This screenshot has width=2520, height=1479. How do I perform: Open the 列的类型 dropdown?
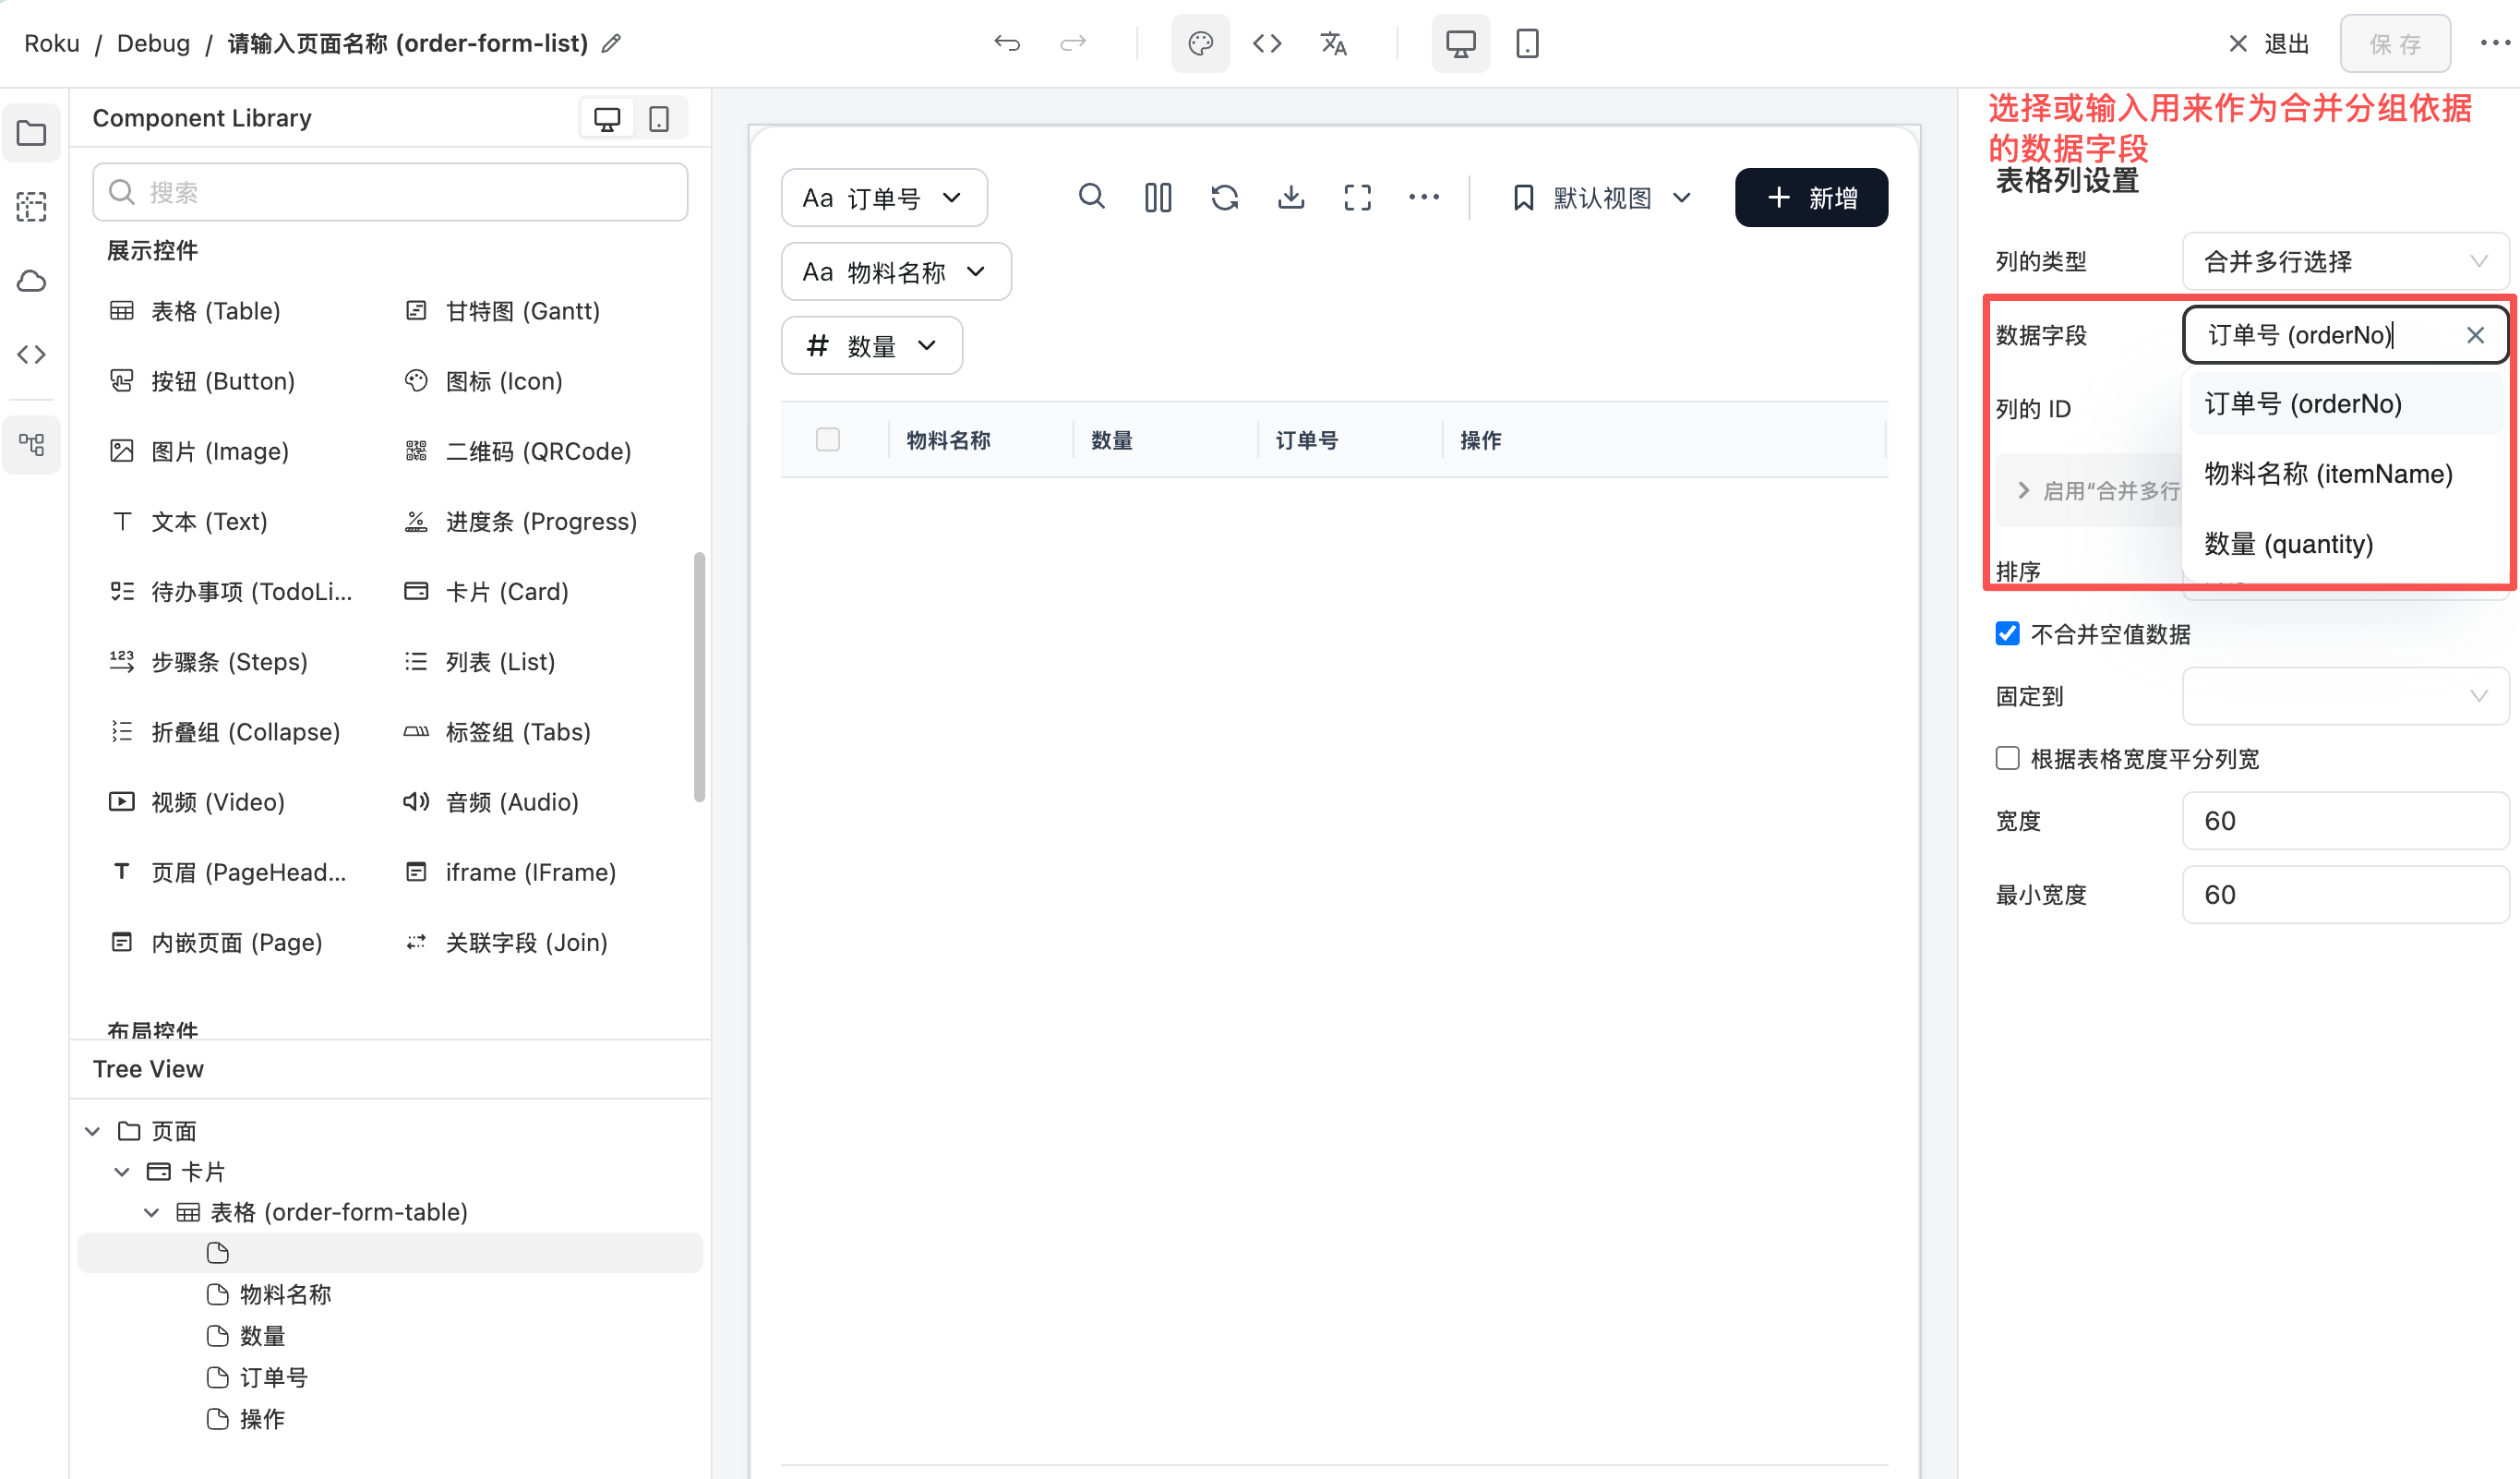2345,261
